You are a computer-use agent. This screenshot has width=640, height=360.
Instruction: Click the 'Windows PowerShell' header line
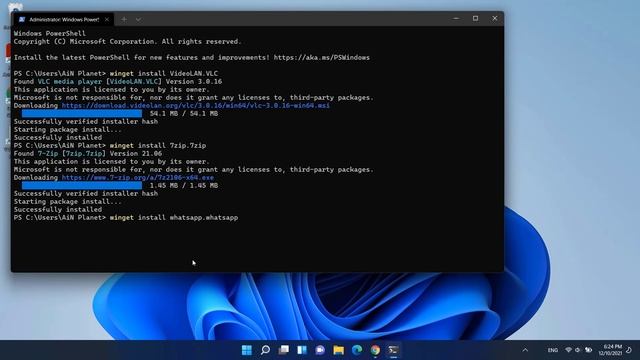coord(50,33)
